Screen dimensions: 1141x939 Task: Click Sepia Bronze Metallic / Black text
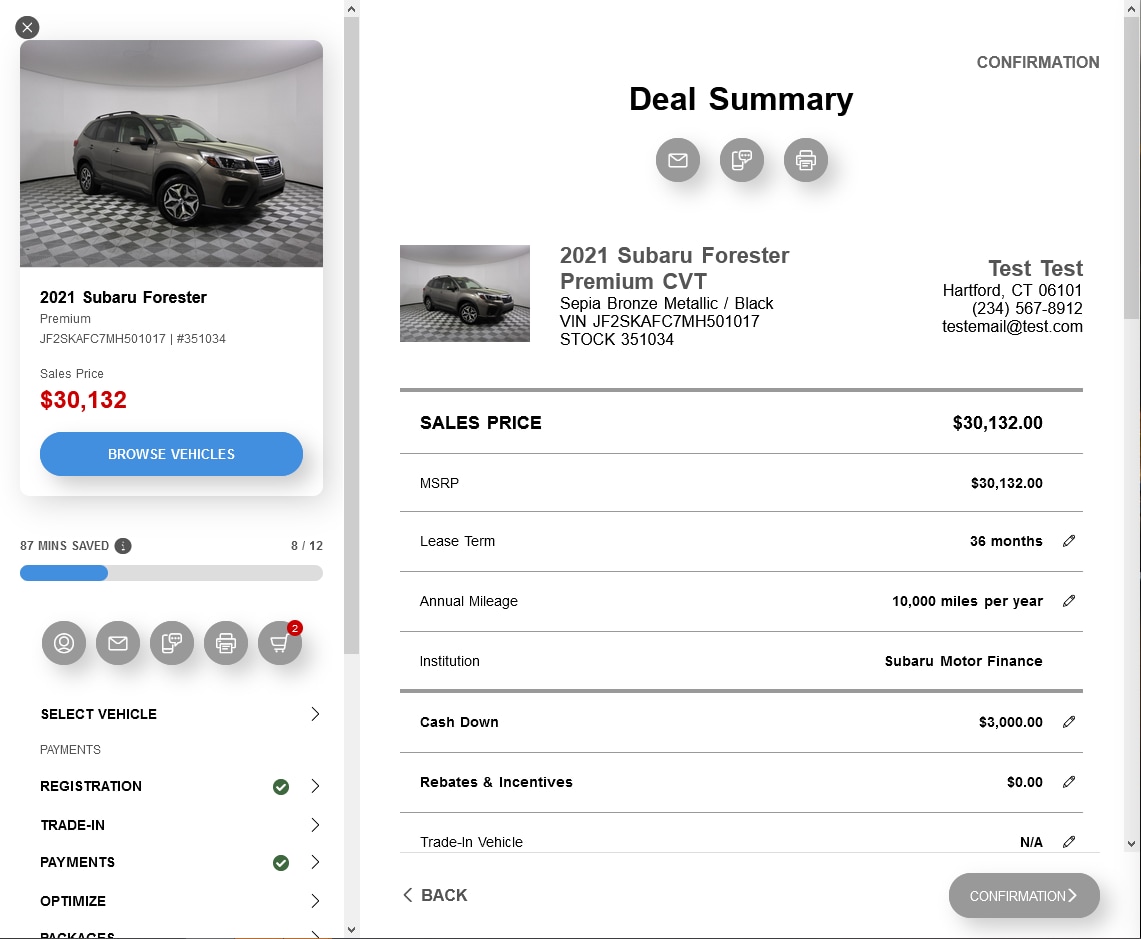[666, 304]
